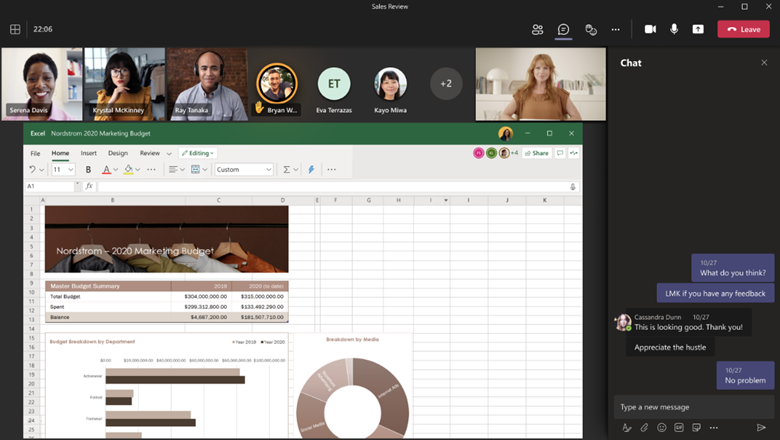Select the Excel column B header
Screen dimensions: 780x440
[112, 200]
